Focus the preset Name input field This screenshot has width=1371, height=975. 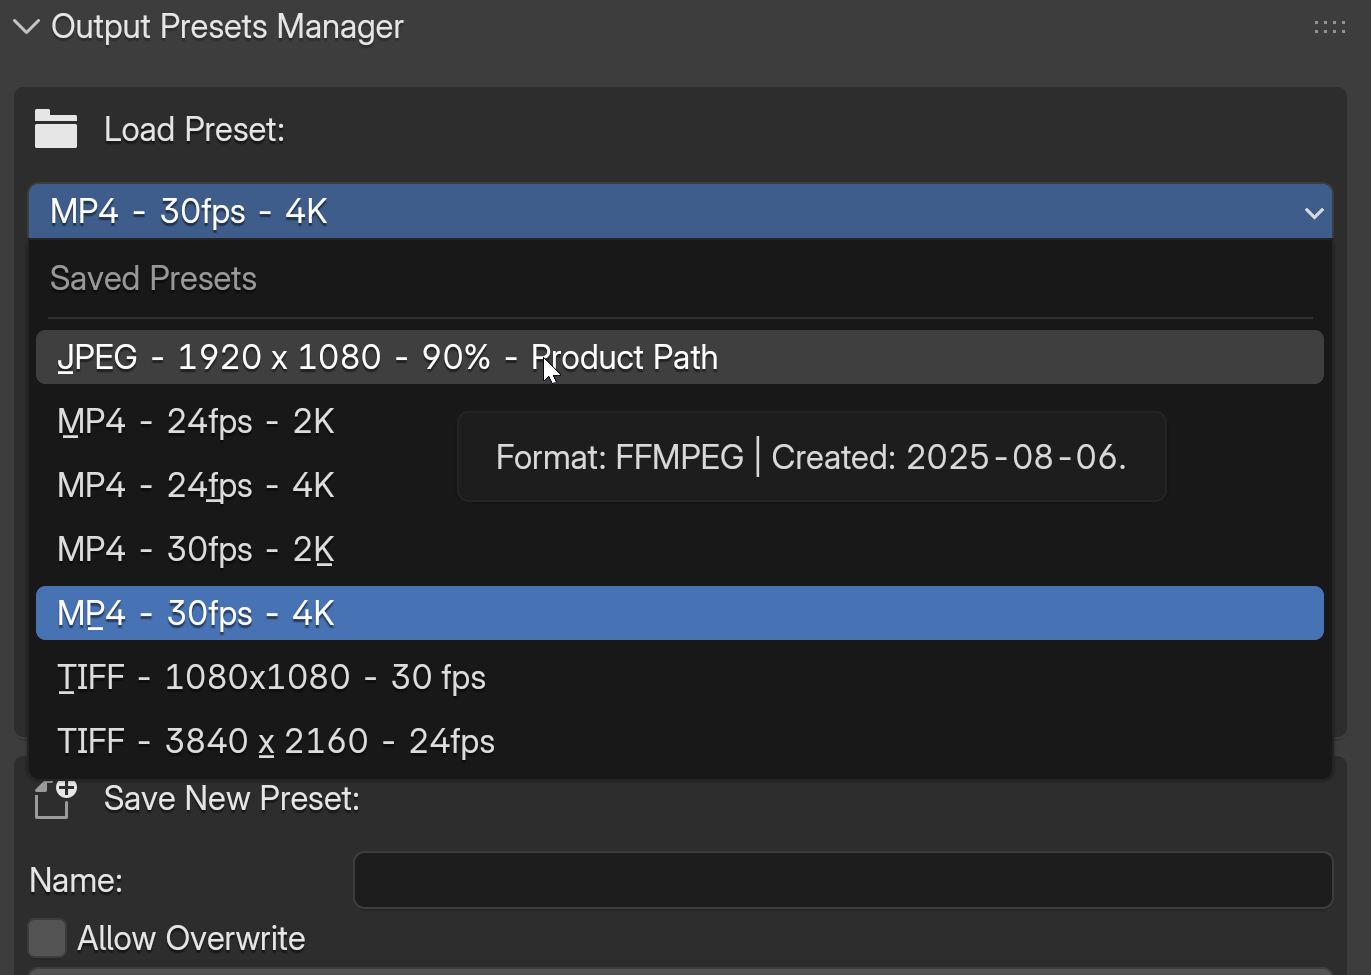[x=843, y=880]
